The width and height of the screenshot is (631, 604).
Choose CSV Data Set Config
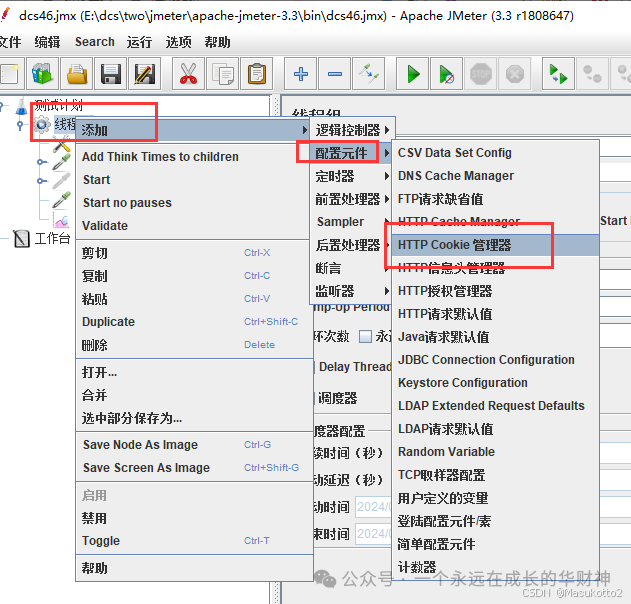(x=495, y=153)
